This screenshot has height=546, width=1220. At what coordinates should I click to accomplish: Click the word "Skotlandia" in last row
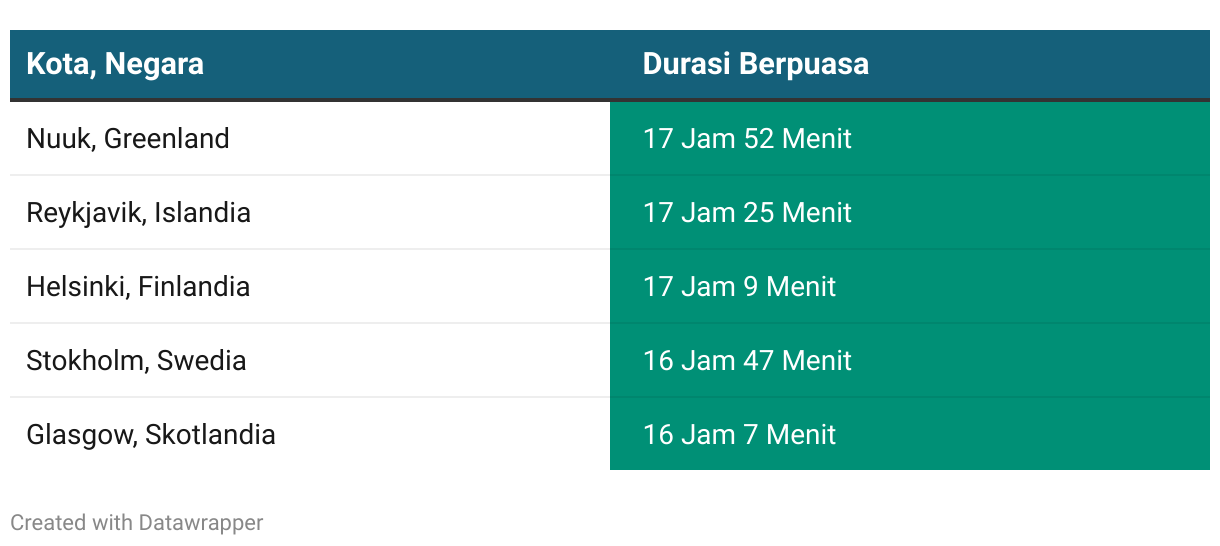click(210, 434)
